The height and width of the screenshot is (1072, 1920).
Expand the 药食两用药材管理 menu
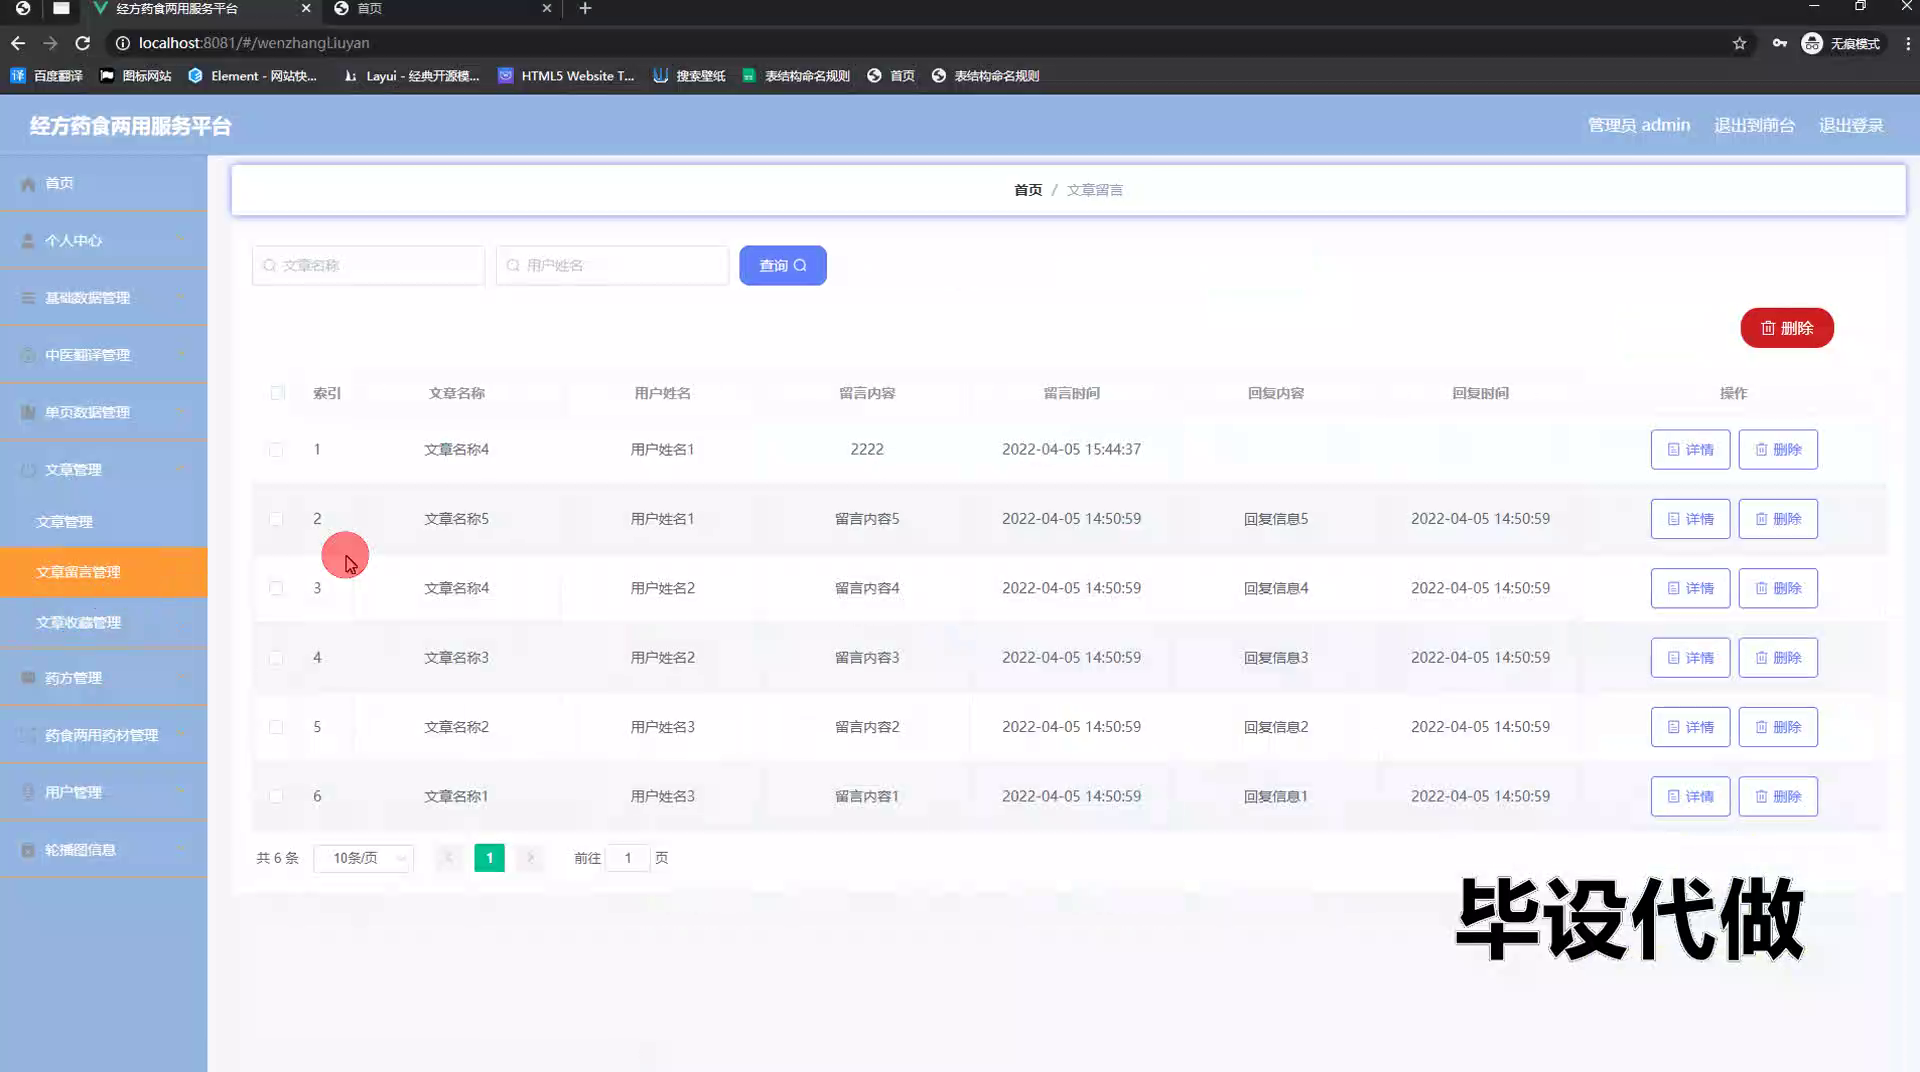[x=181, y=734]
